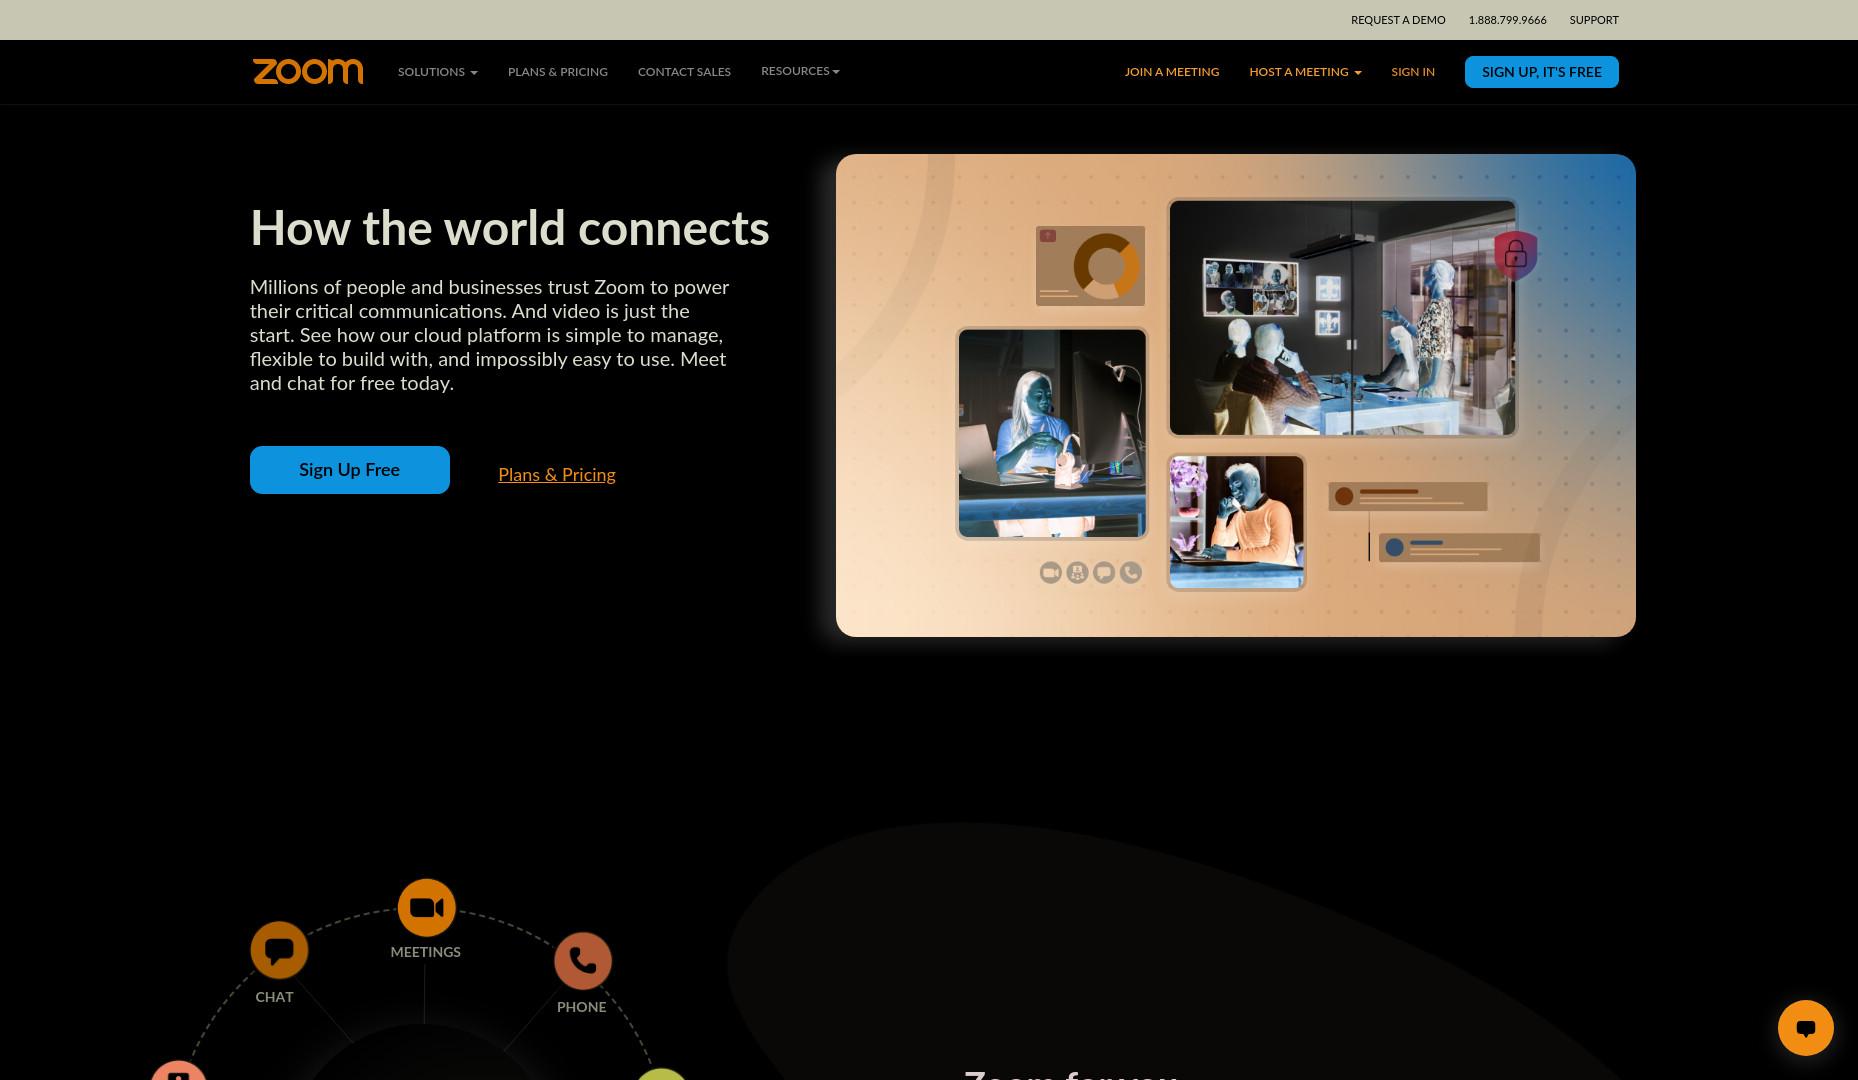Click Request a Demo in the top bar
Screen dimensions: 1858x1080
[1398, 20]
